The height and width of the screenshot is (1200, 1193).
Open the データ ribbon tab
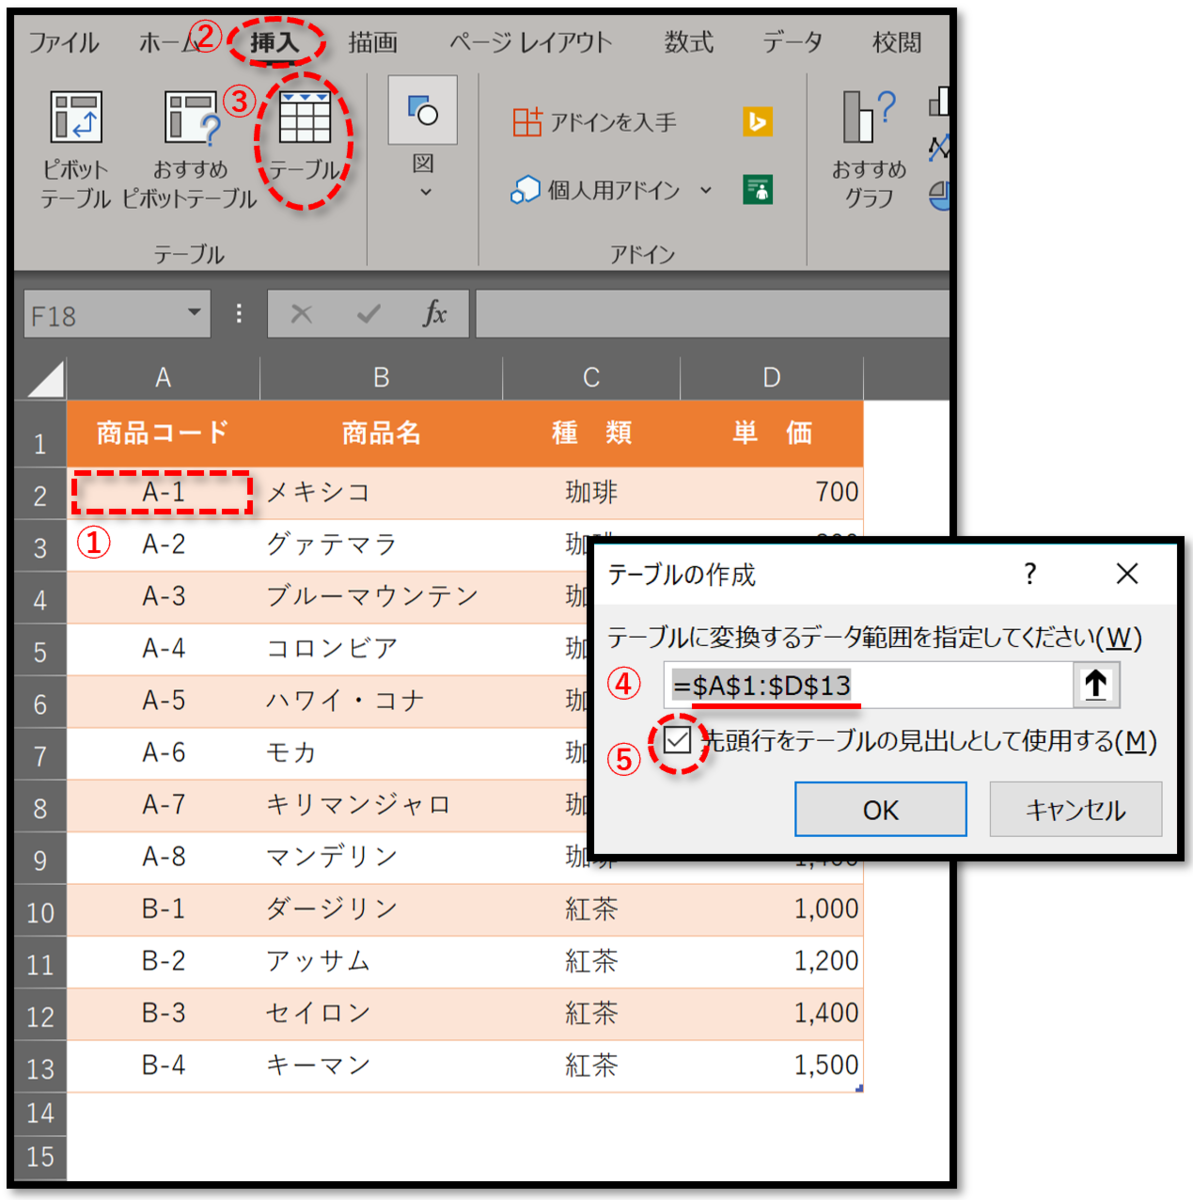pos(791,42)
